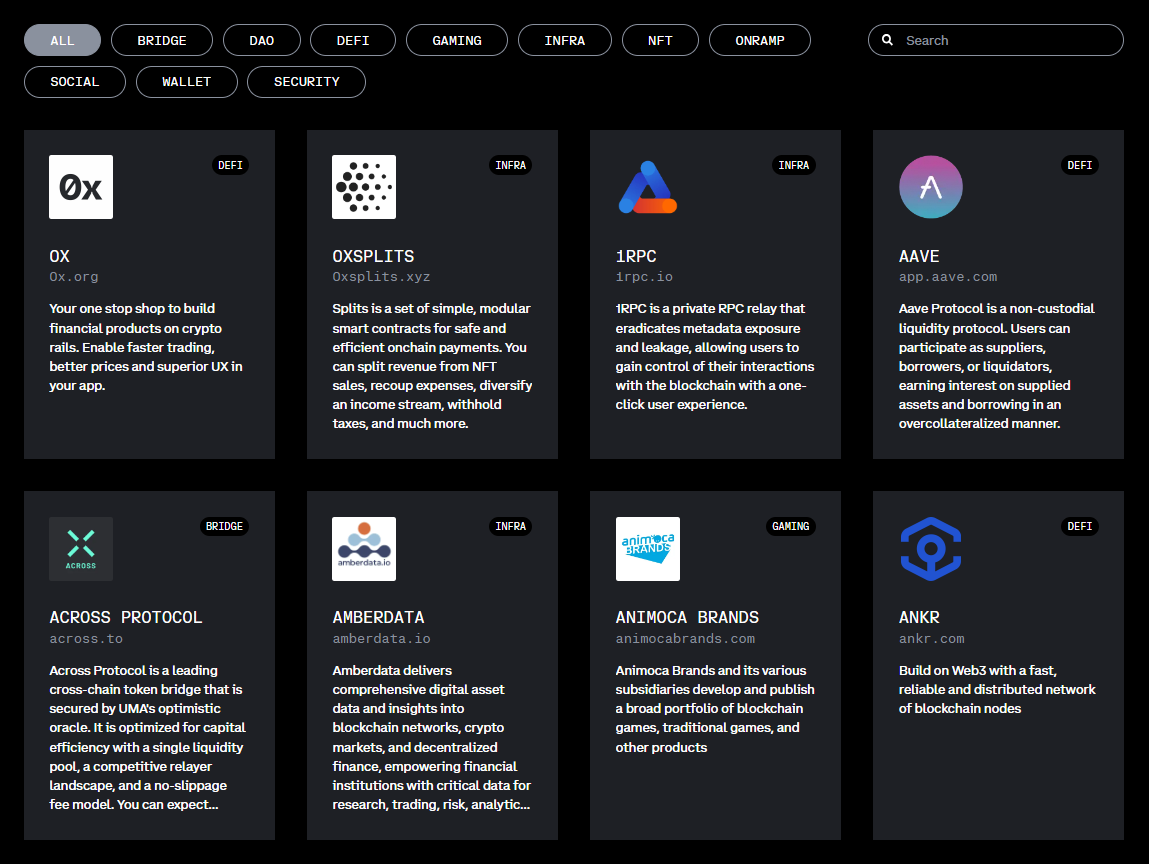Open the ANKR card title
This screenshot has height=864, width=1149.
(x=919, y=617)
